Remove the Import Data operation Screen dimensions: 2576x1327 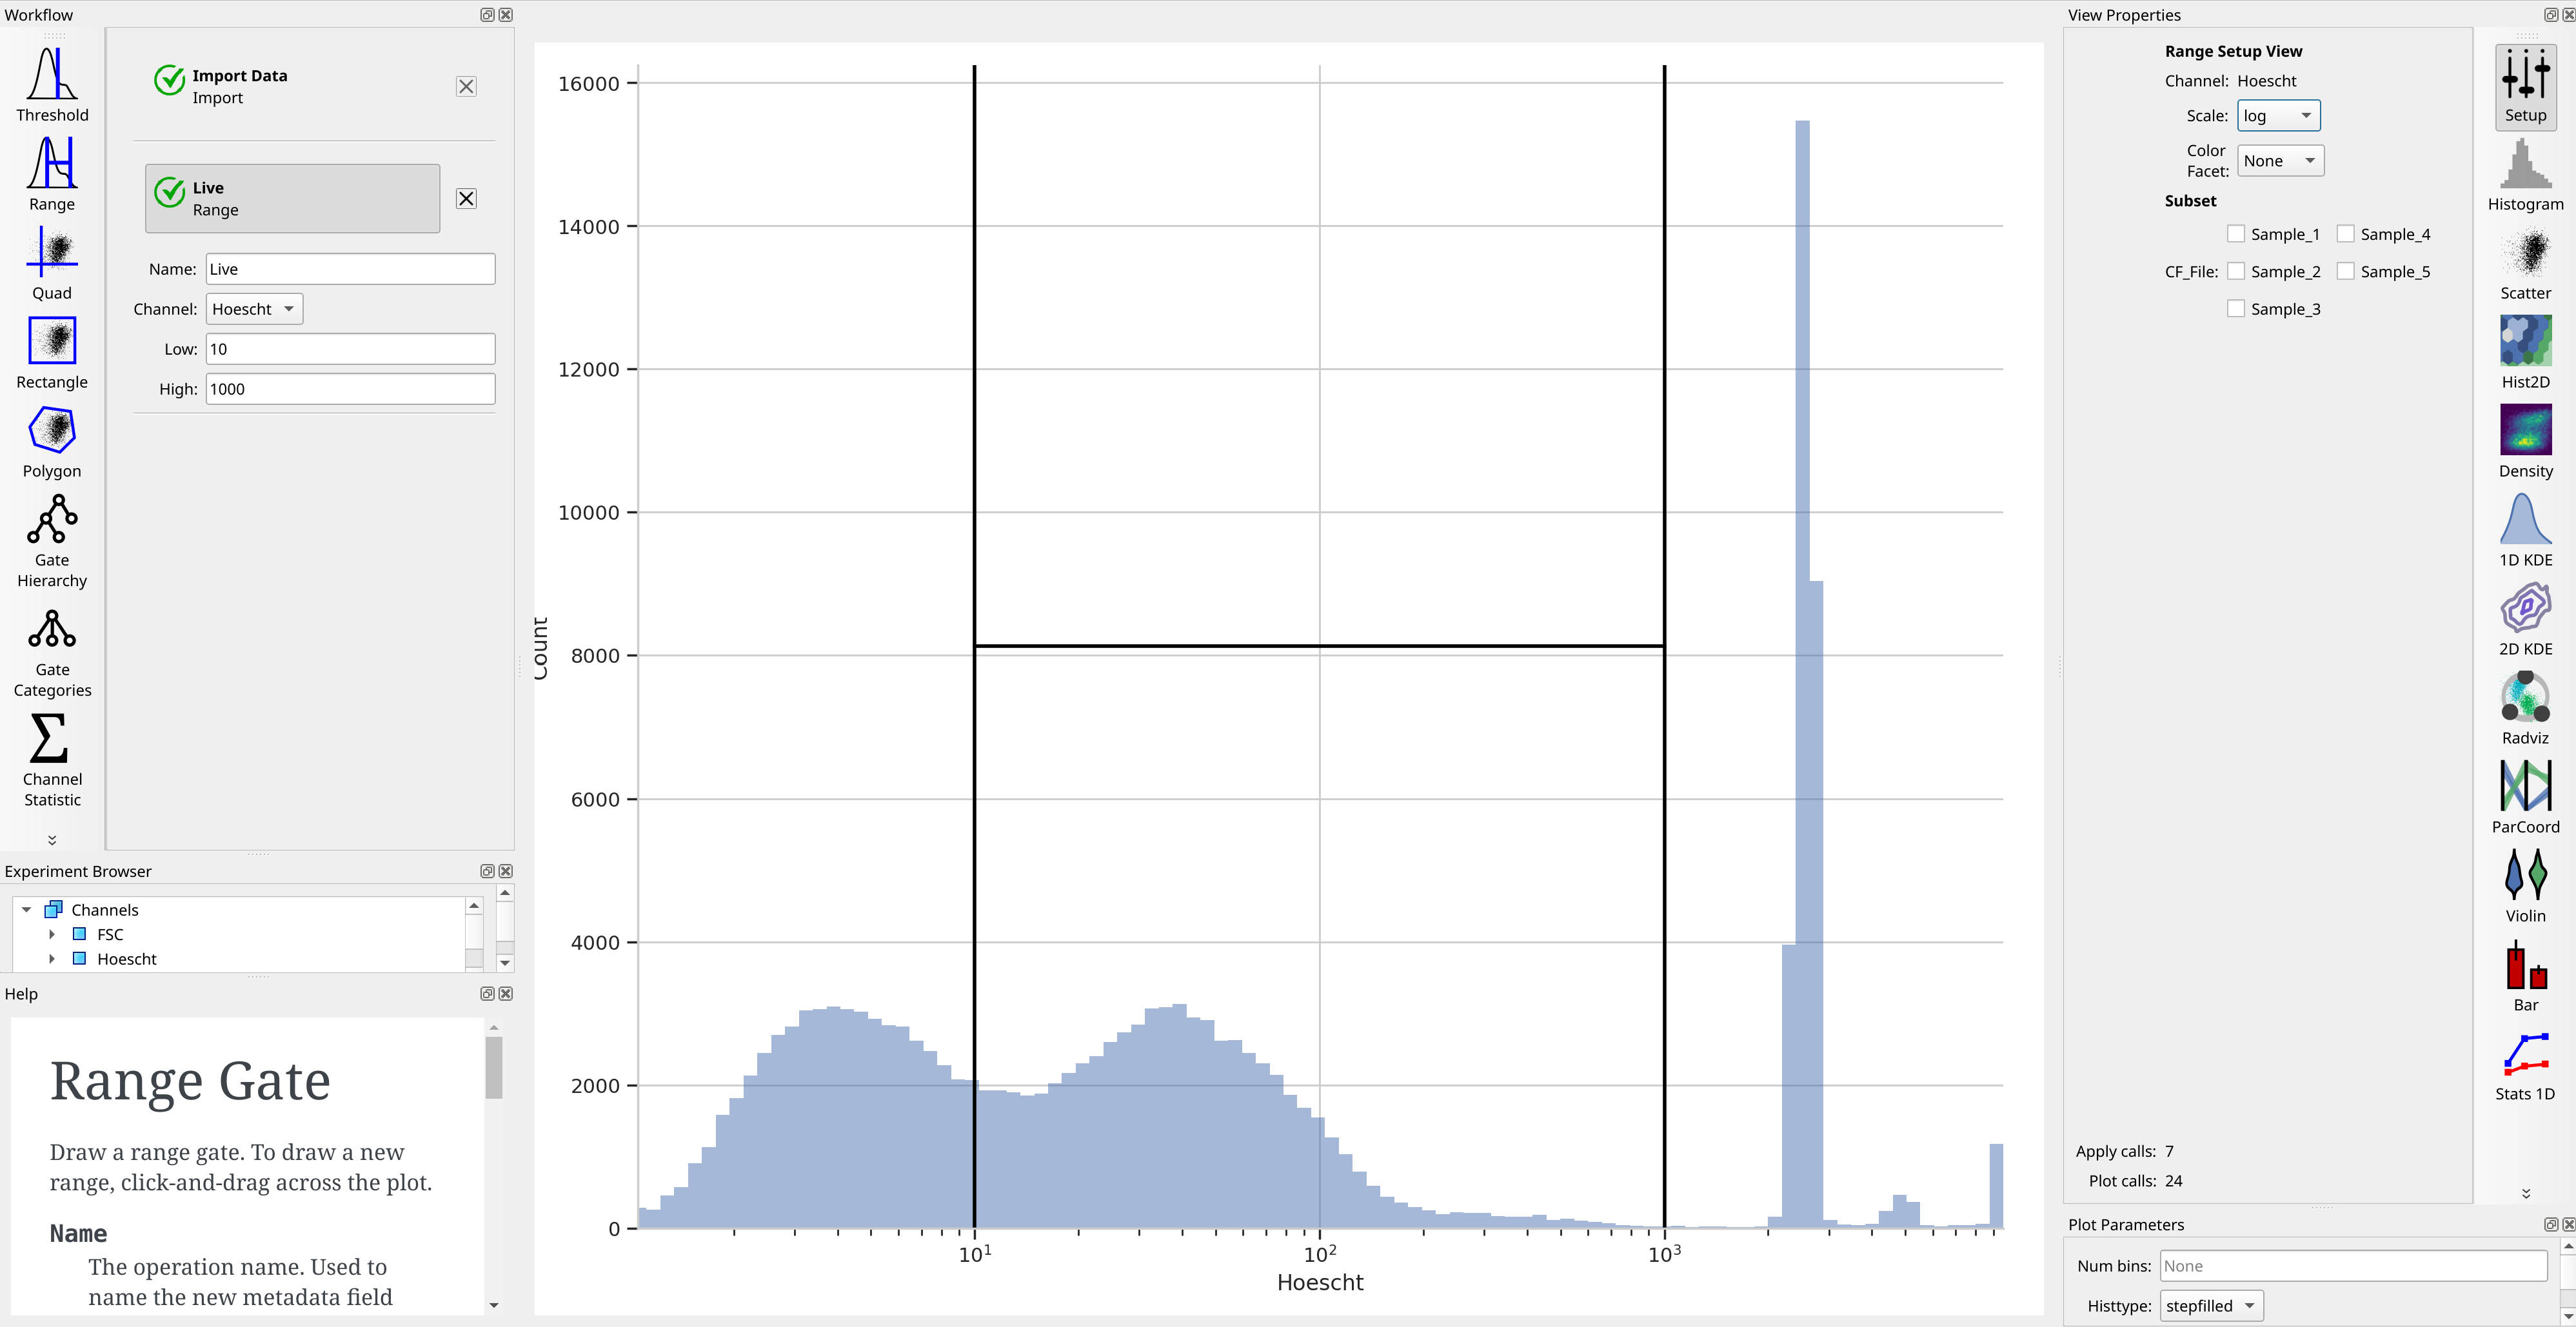(x=466, y=86)
